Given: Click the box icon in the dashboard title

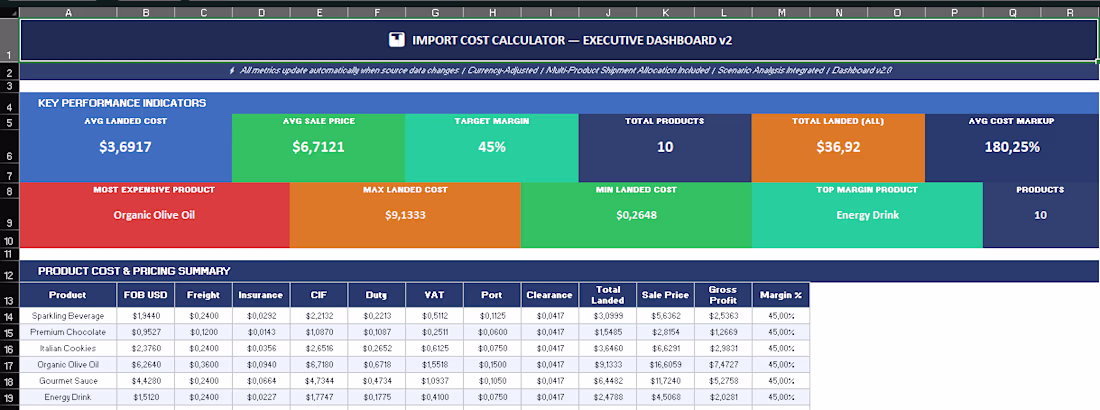Looking at the screenshot, I should pyautogui.click(x=397, y=40).
